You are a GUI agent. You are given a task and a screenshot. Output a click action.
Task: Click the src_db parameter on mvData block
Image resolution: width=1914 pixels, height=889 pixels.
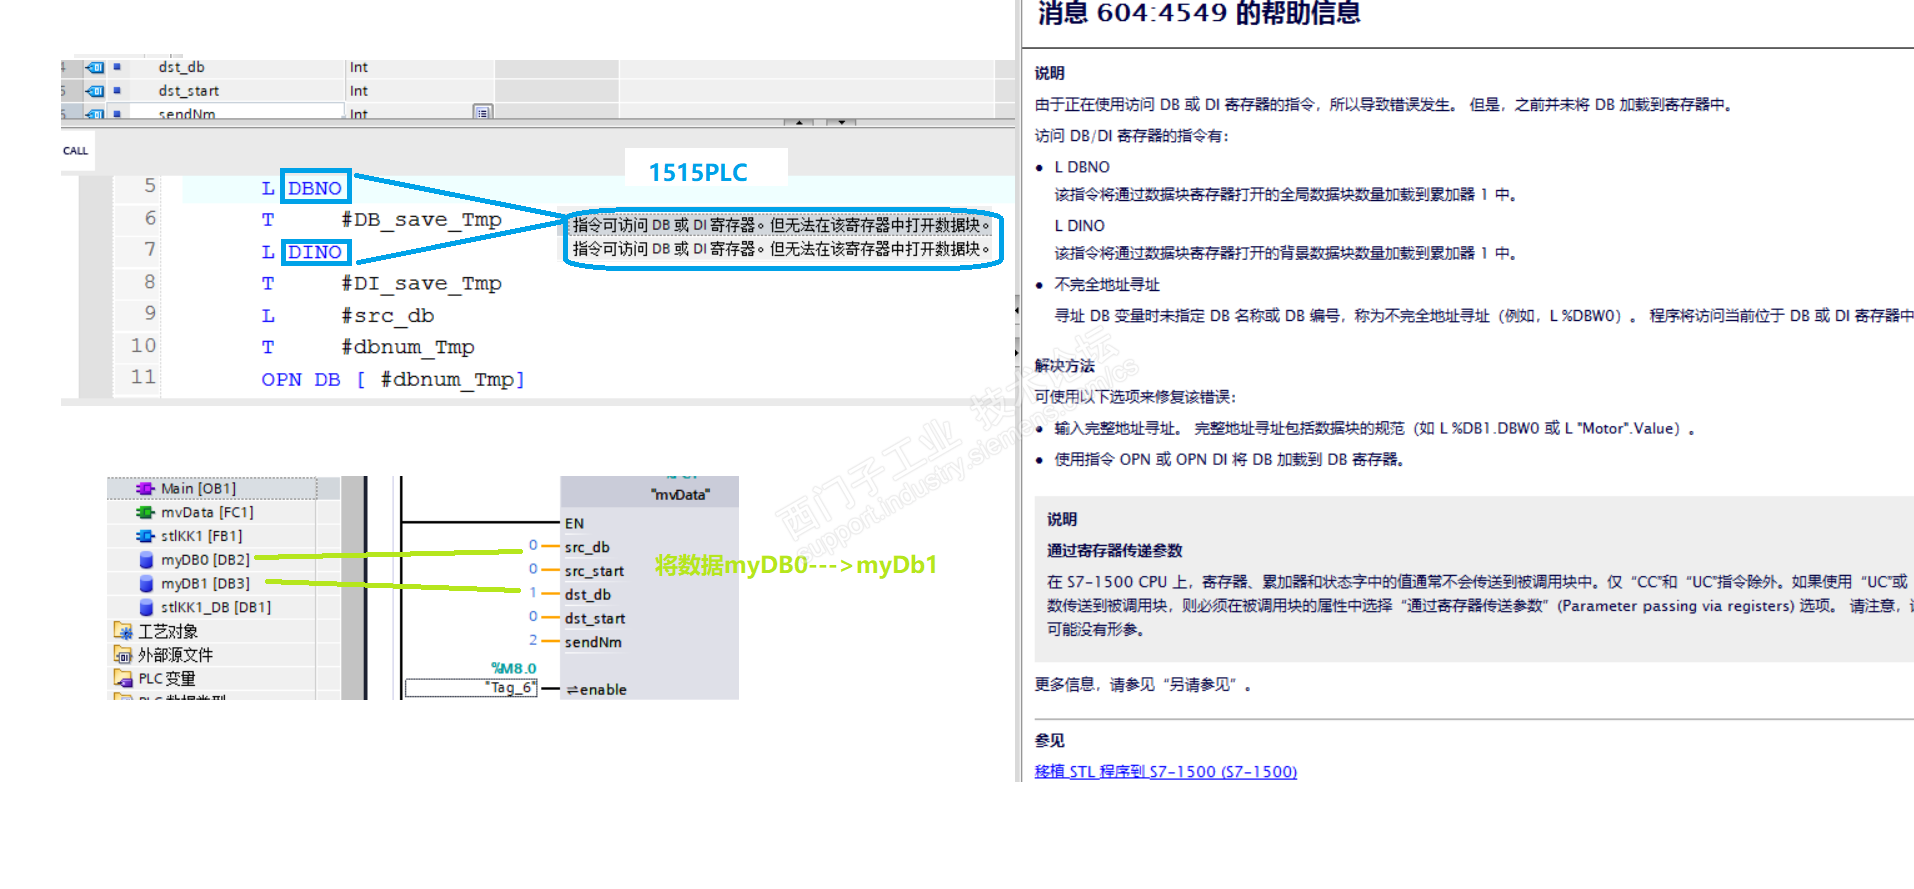click(587, 547)
